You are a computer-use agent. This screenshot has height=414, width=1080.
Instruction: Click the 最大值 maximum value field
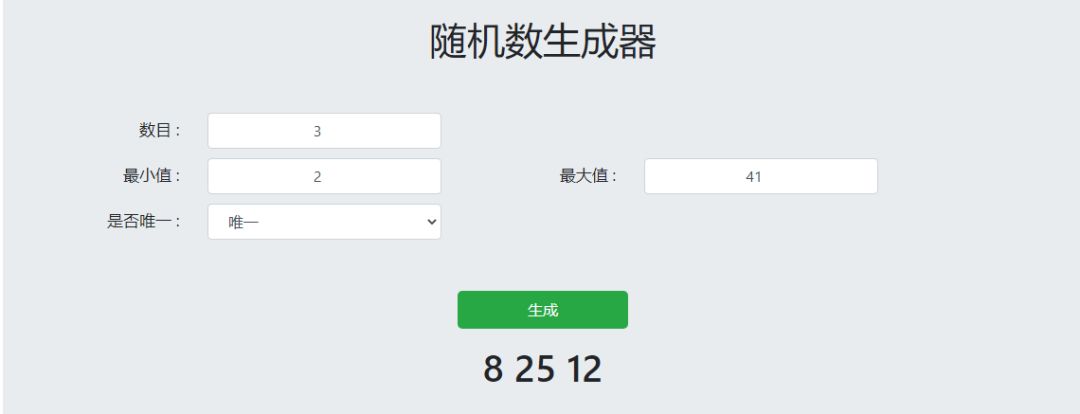click(x=760, y=176)
